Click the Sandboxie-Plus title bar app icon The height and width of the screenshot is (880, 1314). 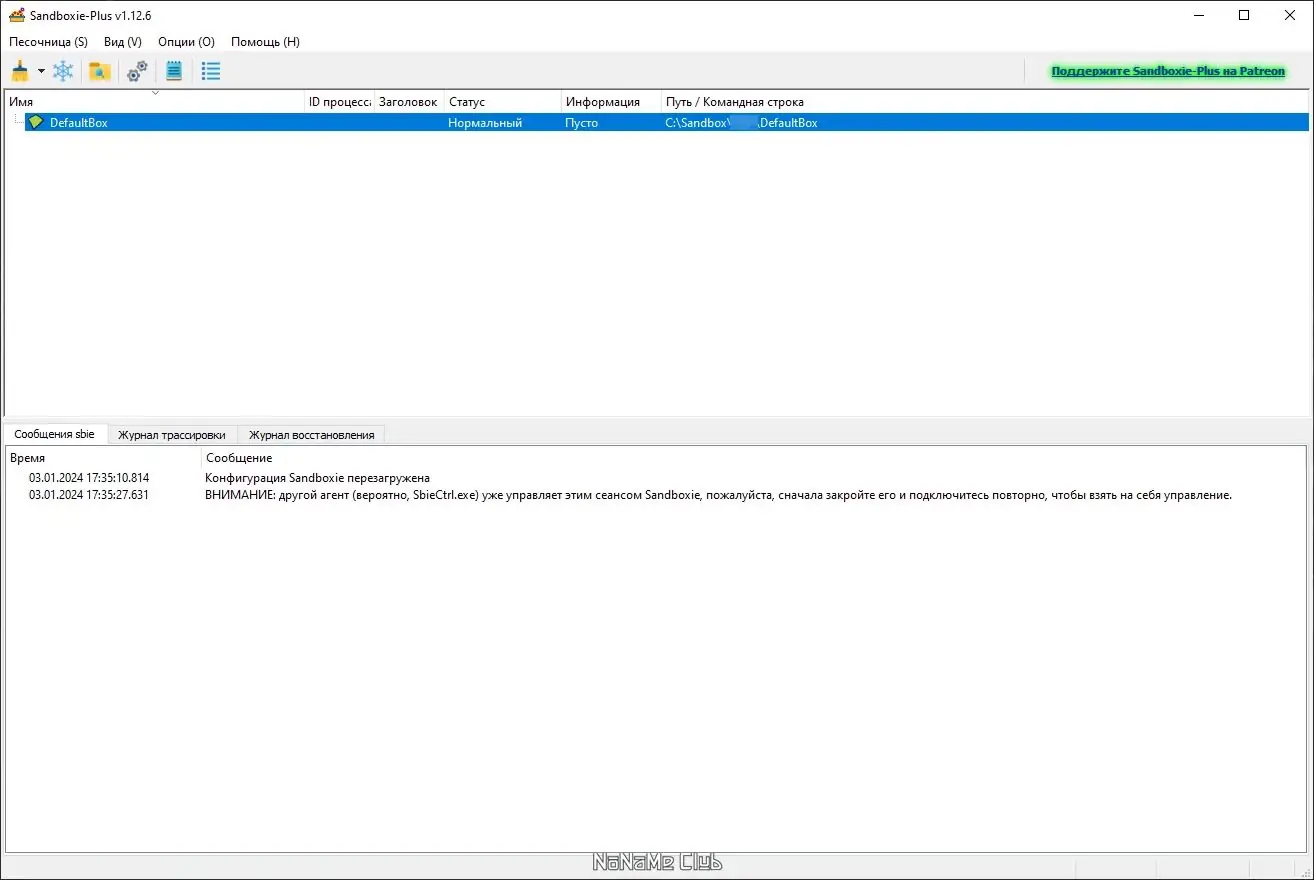tap(17, 15)
